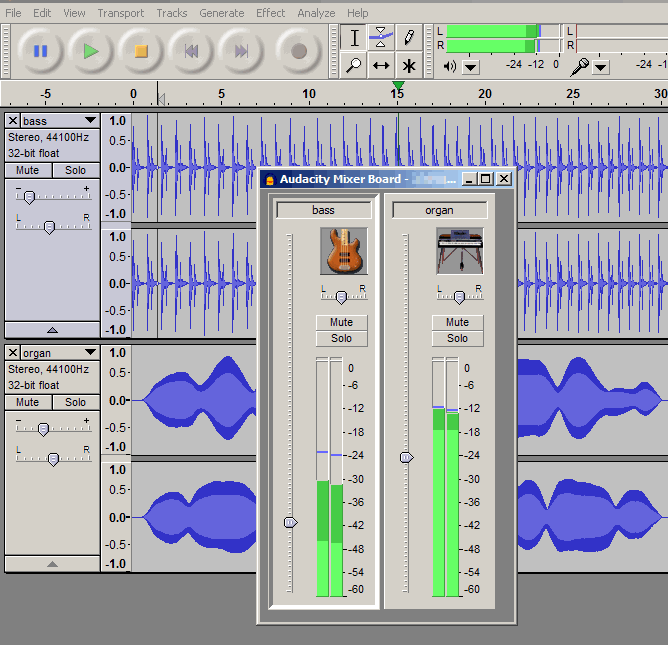
Task: Toggle Mute on organ in Mixer Board
Action: [x=457, y=322]
